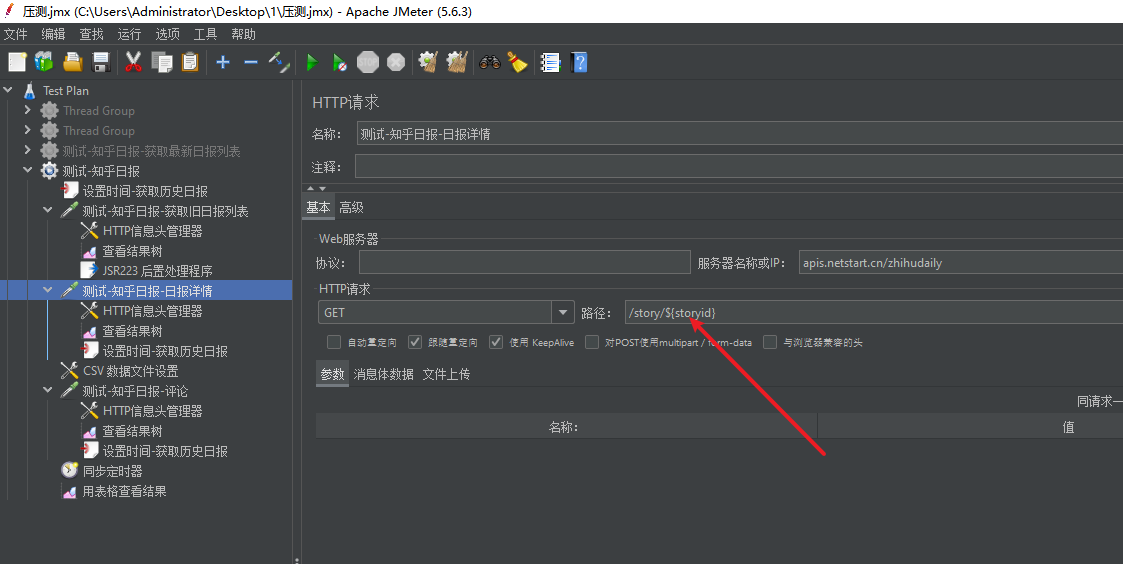1123x564 pixels.
Task: Select JSR223 后置处理程序 tree node
Action: [x=158, y=271]
